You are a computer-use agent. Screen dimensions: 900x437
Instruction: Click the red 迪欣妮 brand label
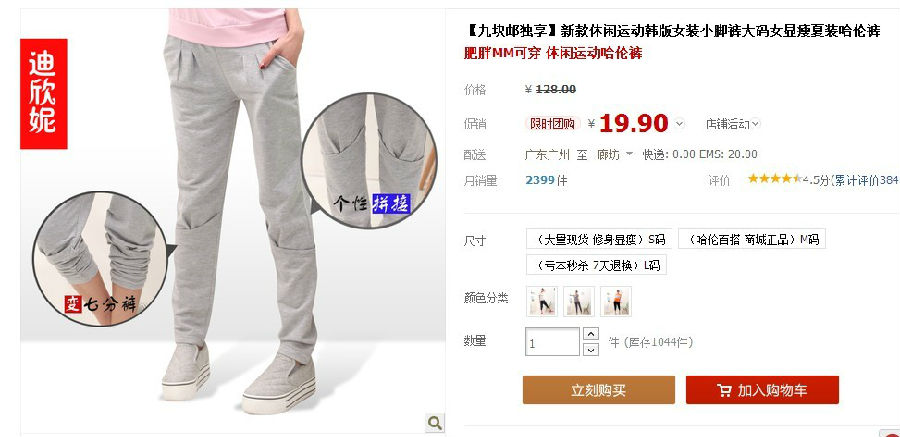tap(44, 94)
